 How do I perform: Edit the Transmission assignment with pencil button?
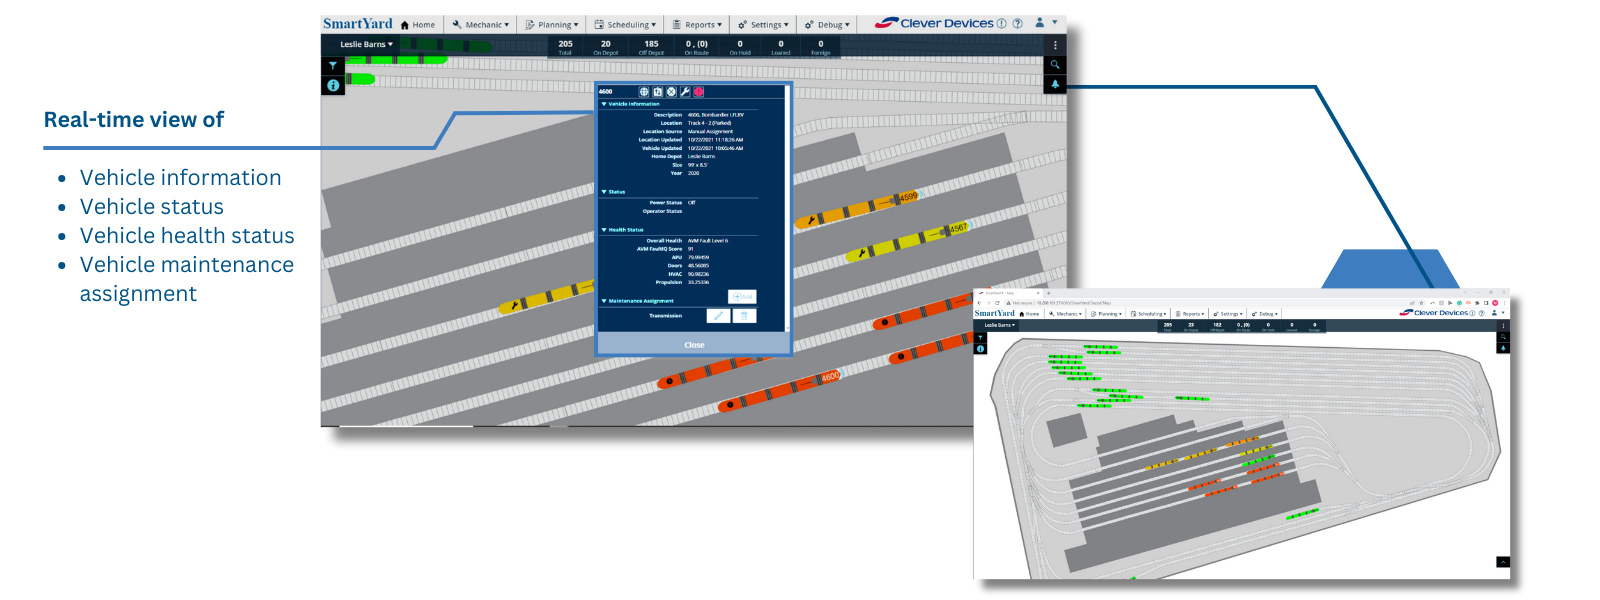point(718,316)
